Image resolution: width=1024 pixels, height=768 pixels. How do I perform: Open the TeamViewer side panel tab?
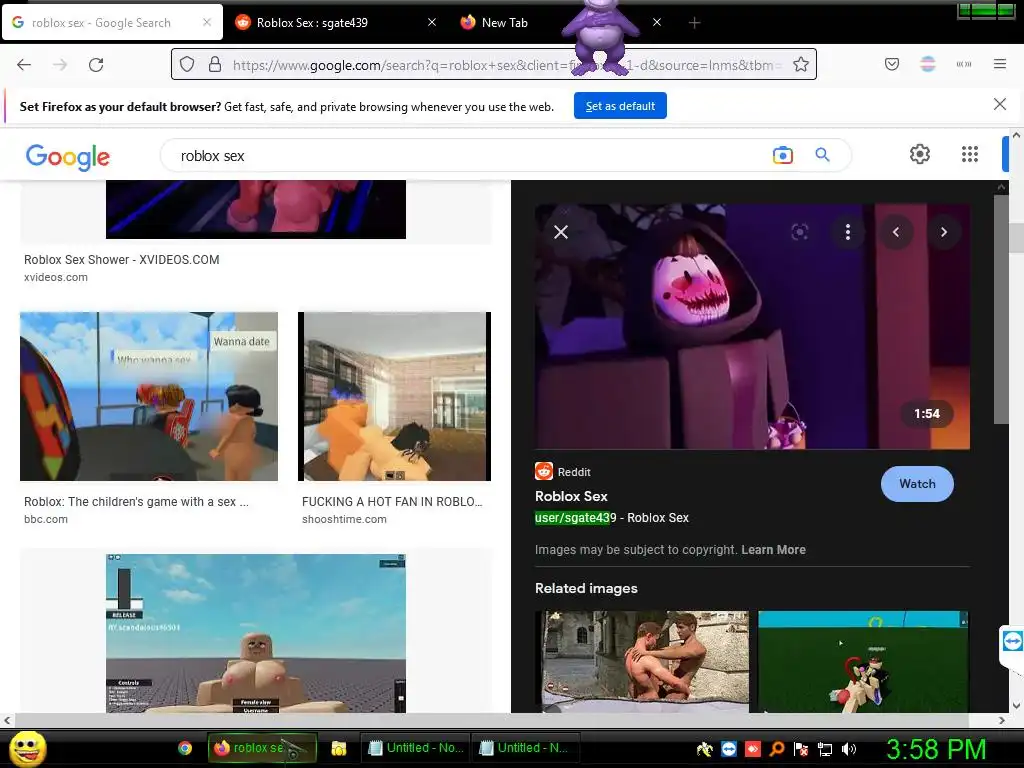pos(1012,642)
